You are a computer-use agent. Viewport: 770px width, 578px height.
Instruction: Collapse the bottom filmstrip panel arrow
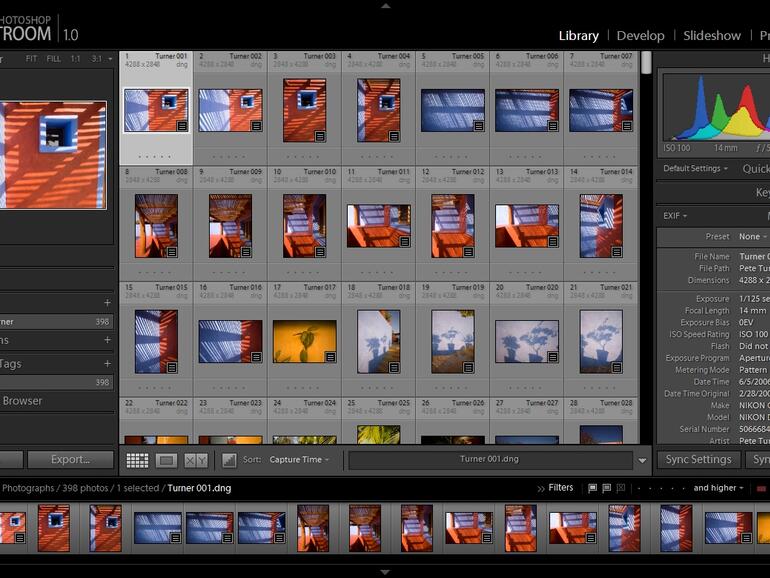(x=385, y=572)
